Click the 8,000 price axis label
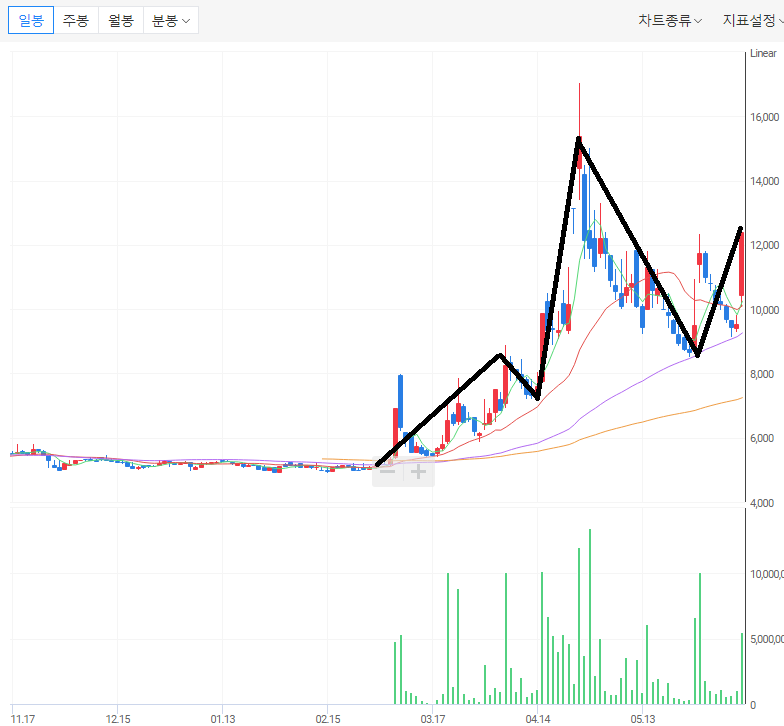 [x=762, y=374]
